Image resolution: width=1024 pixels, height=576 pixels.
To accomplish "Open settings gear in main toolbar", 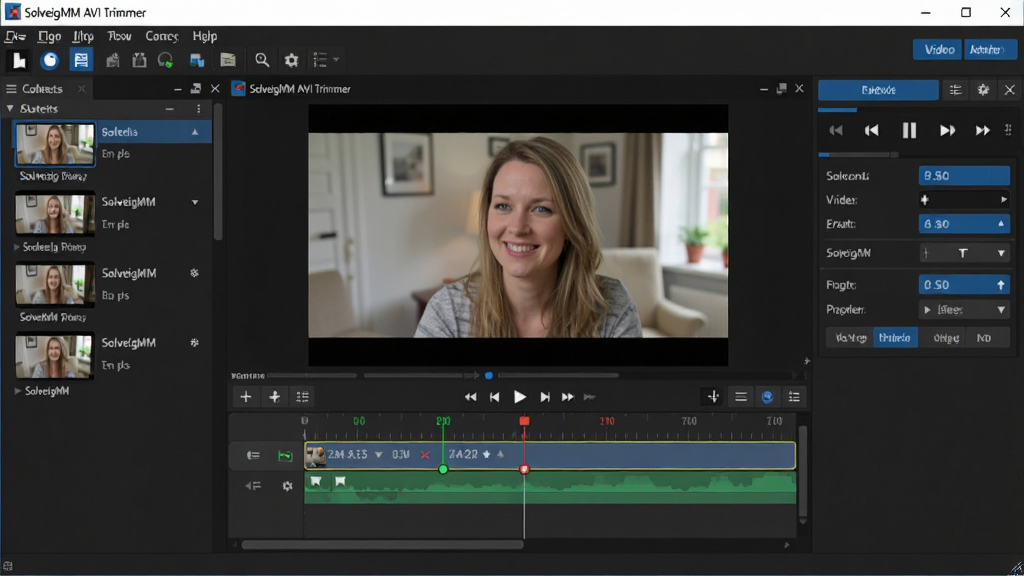I will point(291,60).
